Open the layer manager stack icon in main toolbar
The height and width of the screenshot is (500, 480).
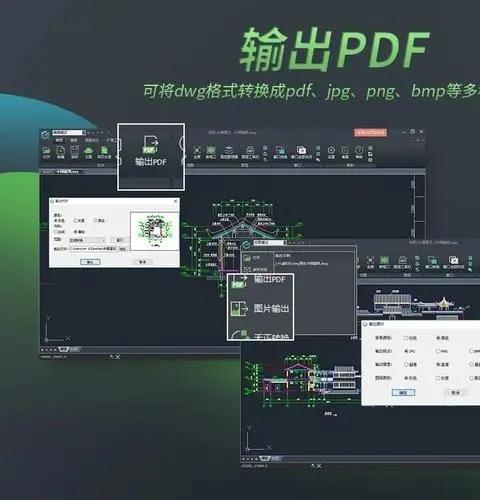coord(229,153)
